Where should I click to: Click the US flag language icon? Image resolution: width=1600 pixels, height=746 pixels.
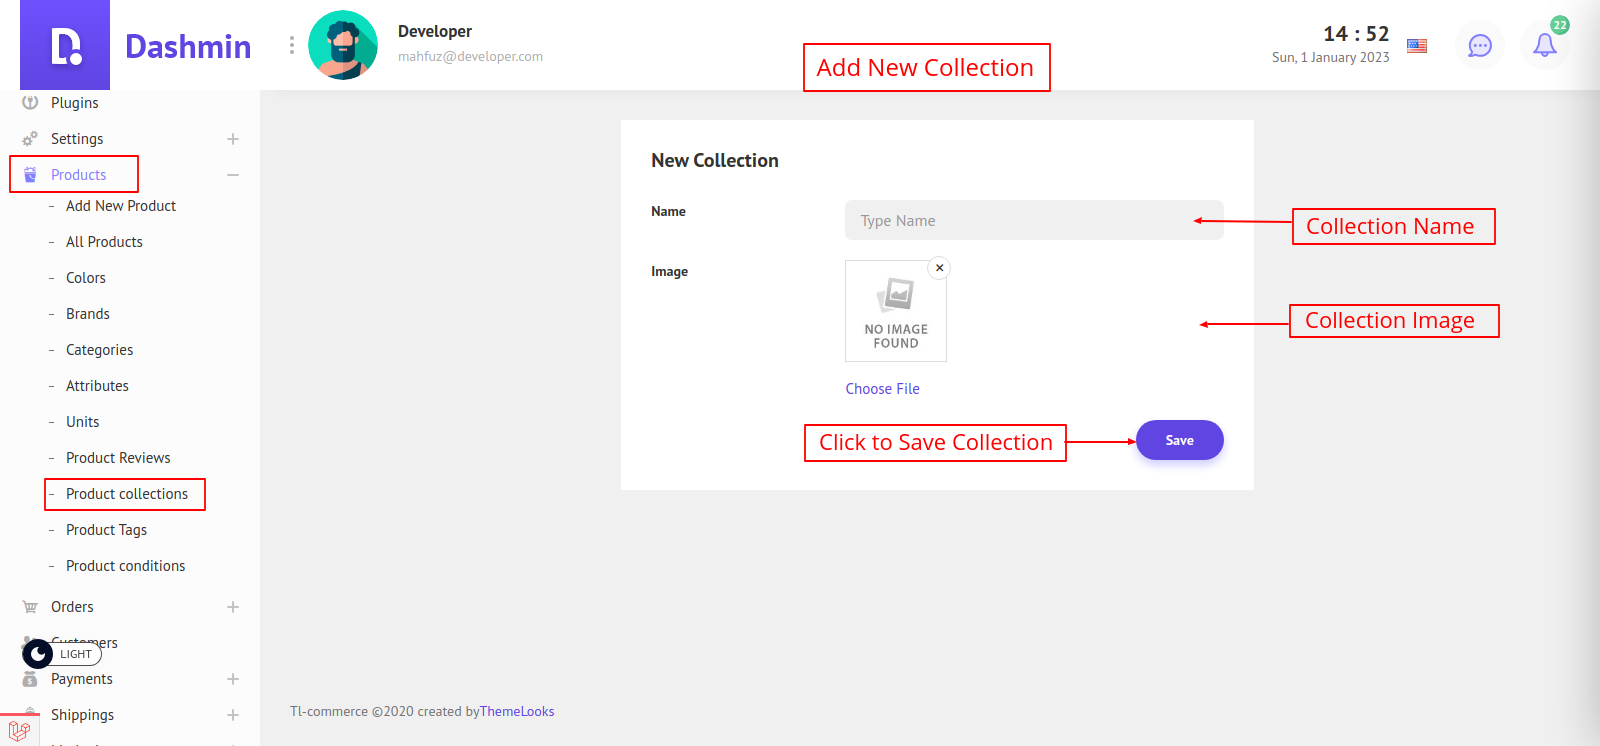coord(1417,46)
